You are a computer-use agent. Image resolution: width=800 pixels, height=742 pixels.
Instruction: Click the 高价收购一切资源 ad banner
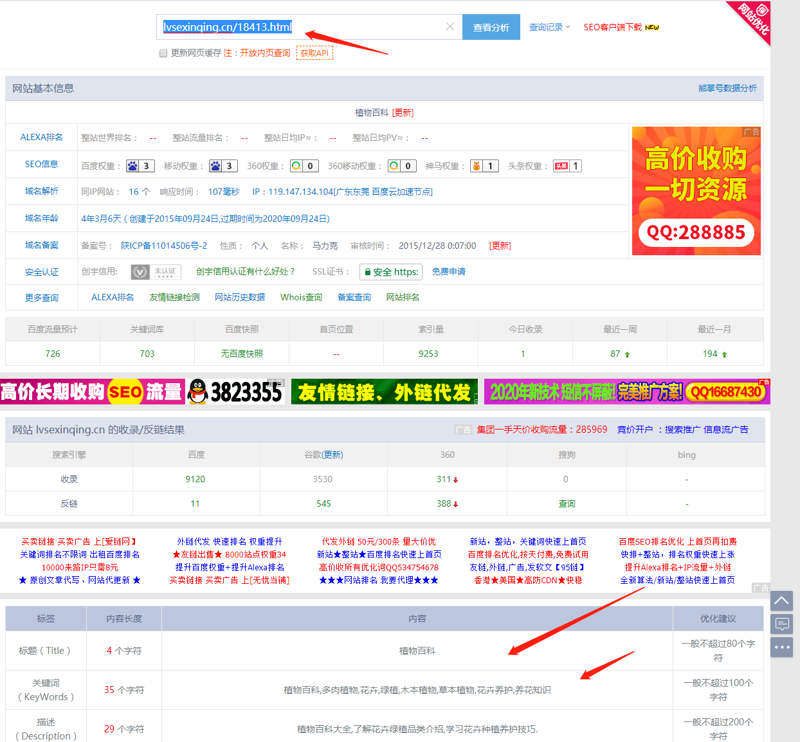696,191
